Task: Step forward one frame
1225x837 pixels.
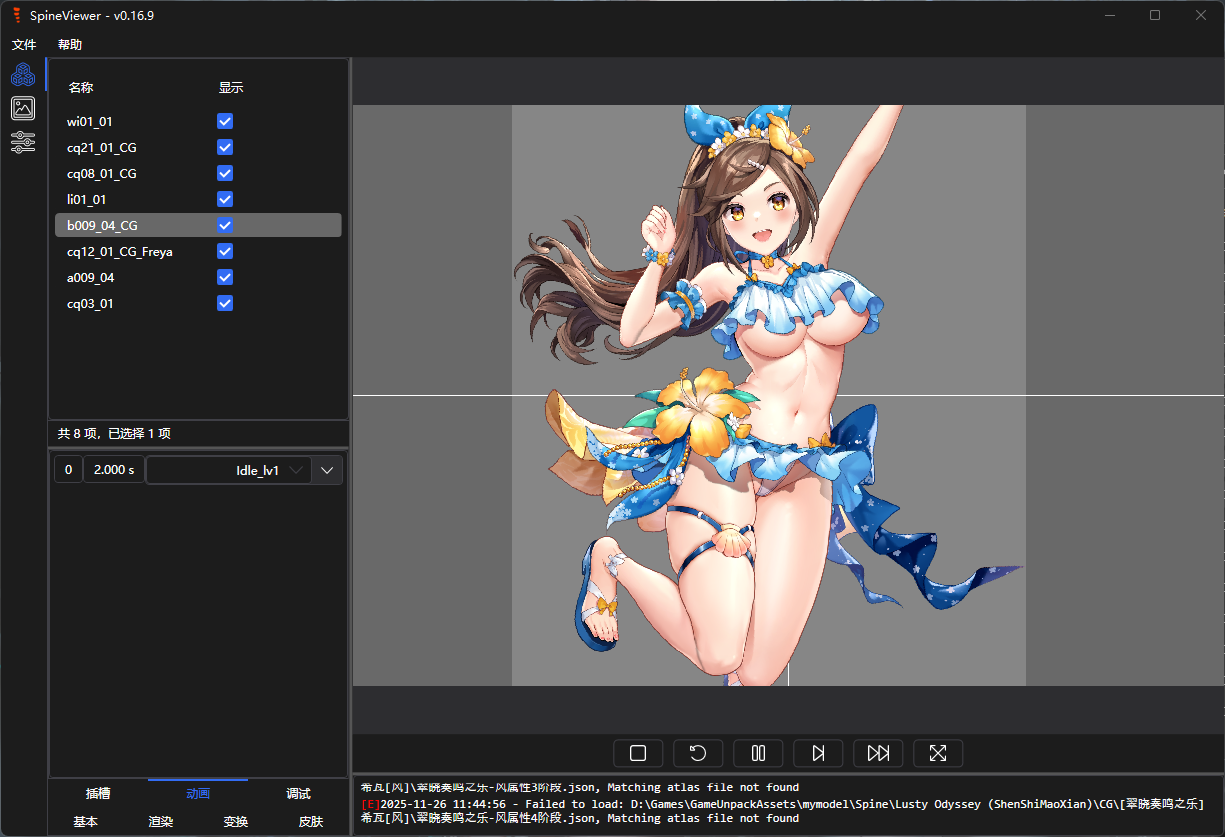Action: click(818, 753)
